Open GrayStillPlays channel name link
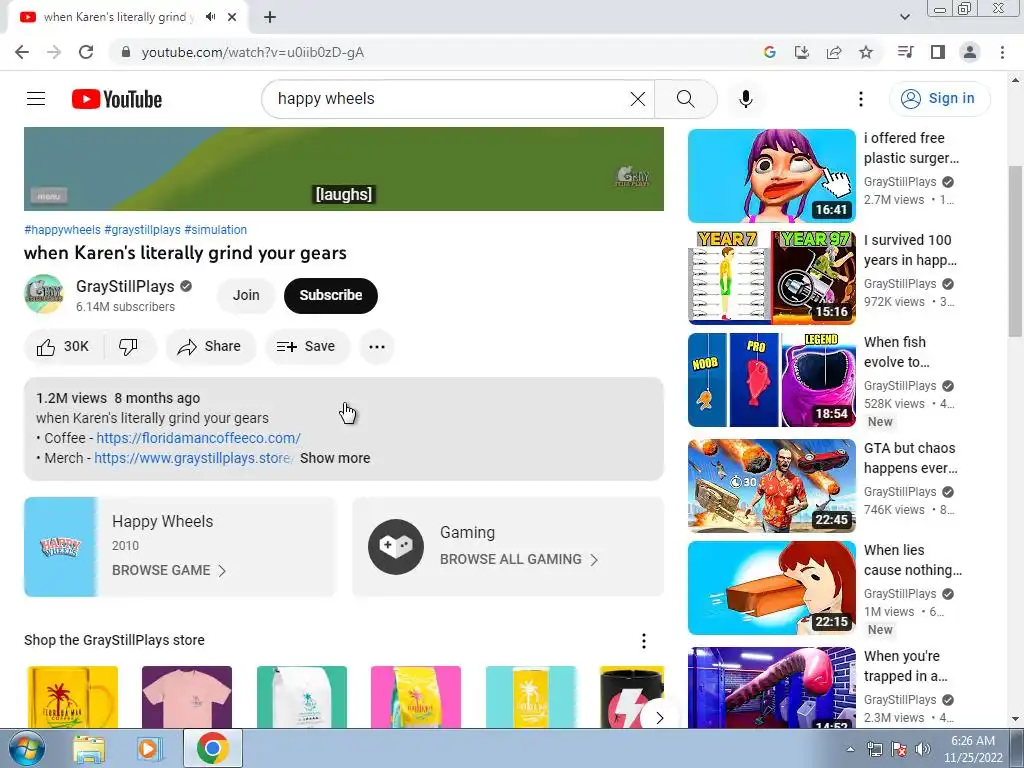 tap(125, 286)
